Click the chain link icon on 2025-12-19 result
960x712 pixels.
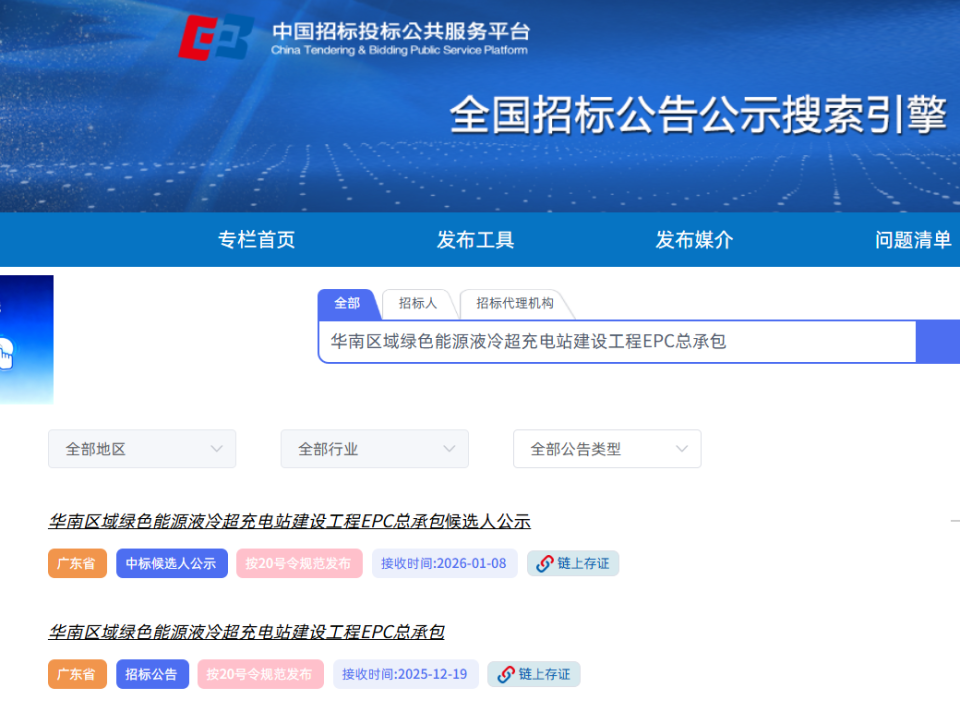click(506, 674)
